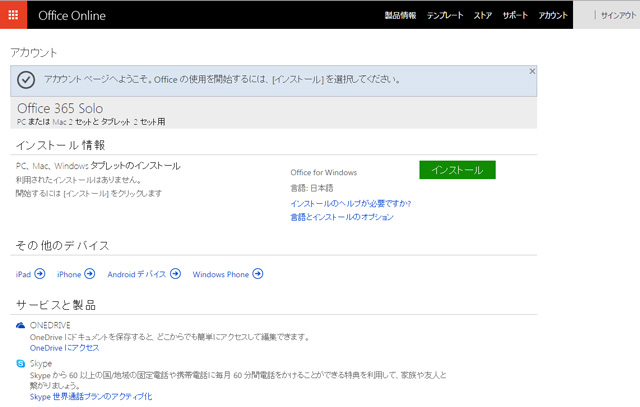Click the アカウント page title
The width and height of the screenshot is (640, 407).
point(34,53)
